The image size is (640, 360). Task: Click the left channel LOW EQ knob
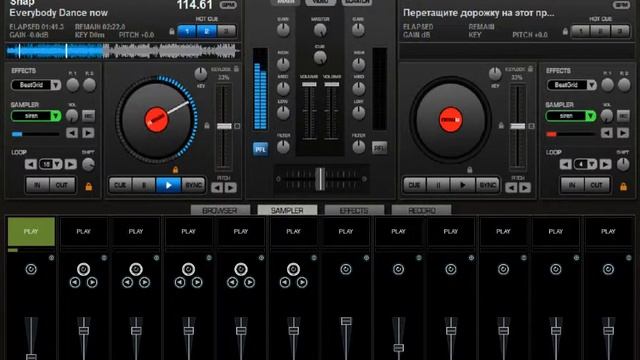click(x=283, y=113)
